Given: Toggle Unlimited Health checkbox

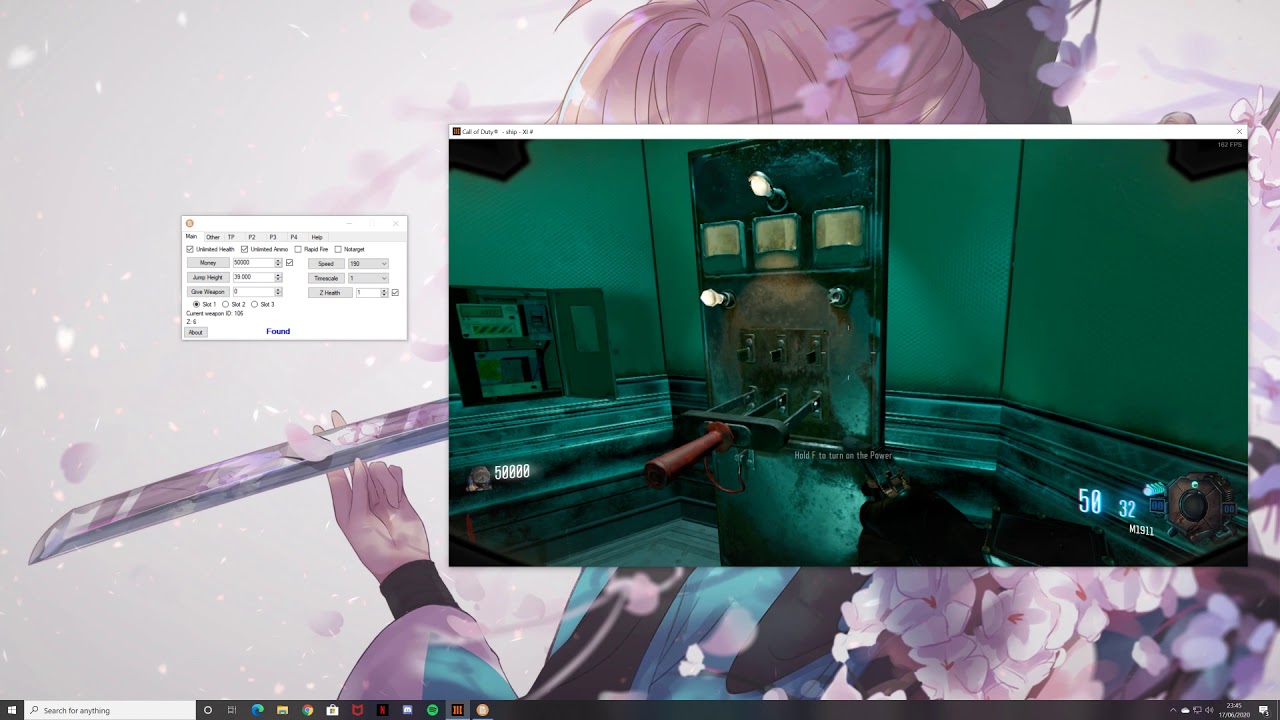Looking at the screenshot, I should pos(190,249).
